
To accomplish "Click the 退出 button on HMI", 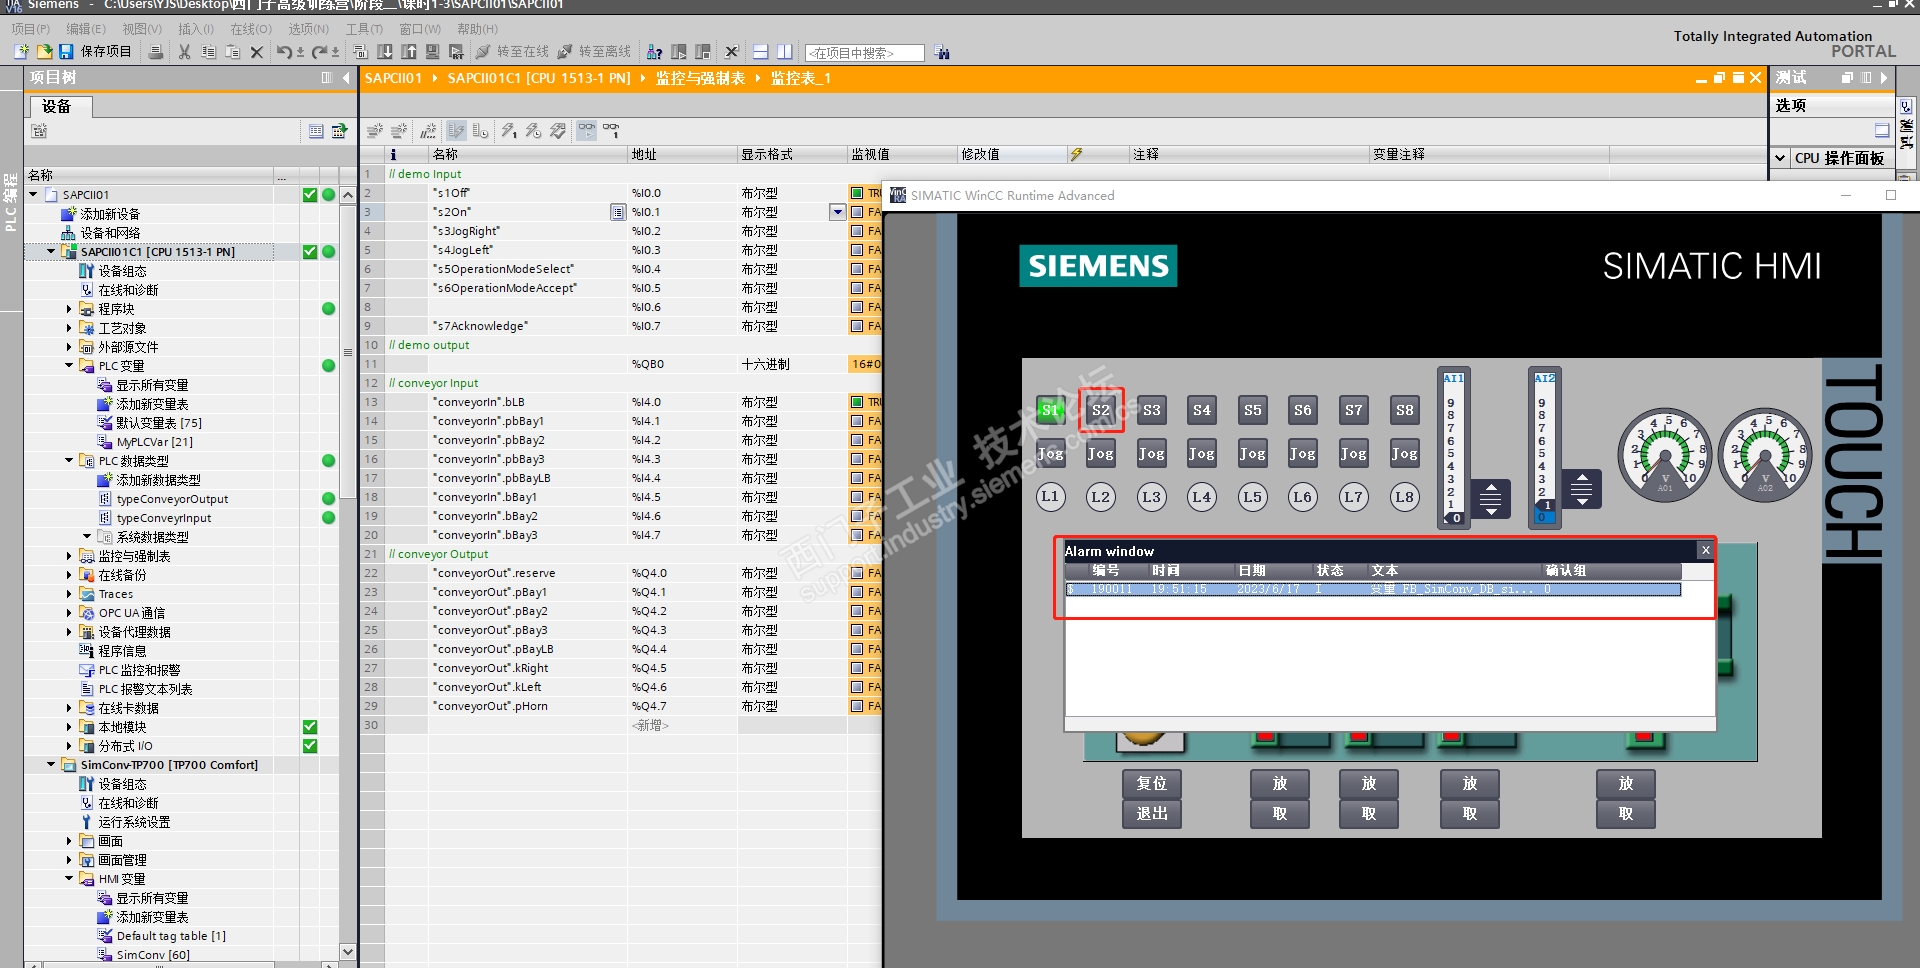I will pos(1152,814).
